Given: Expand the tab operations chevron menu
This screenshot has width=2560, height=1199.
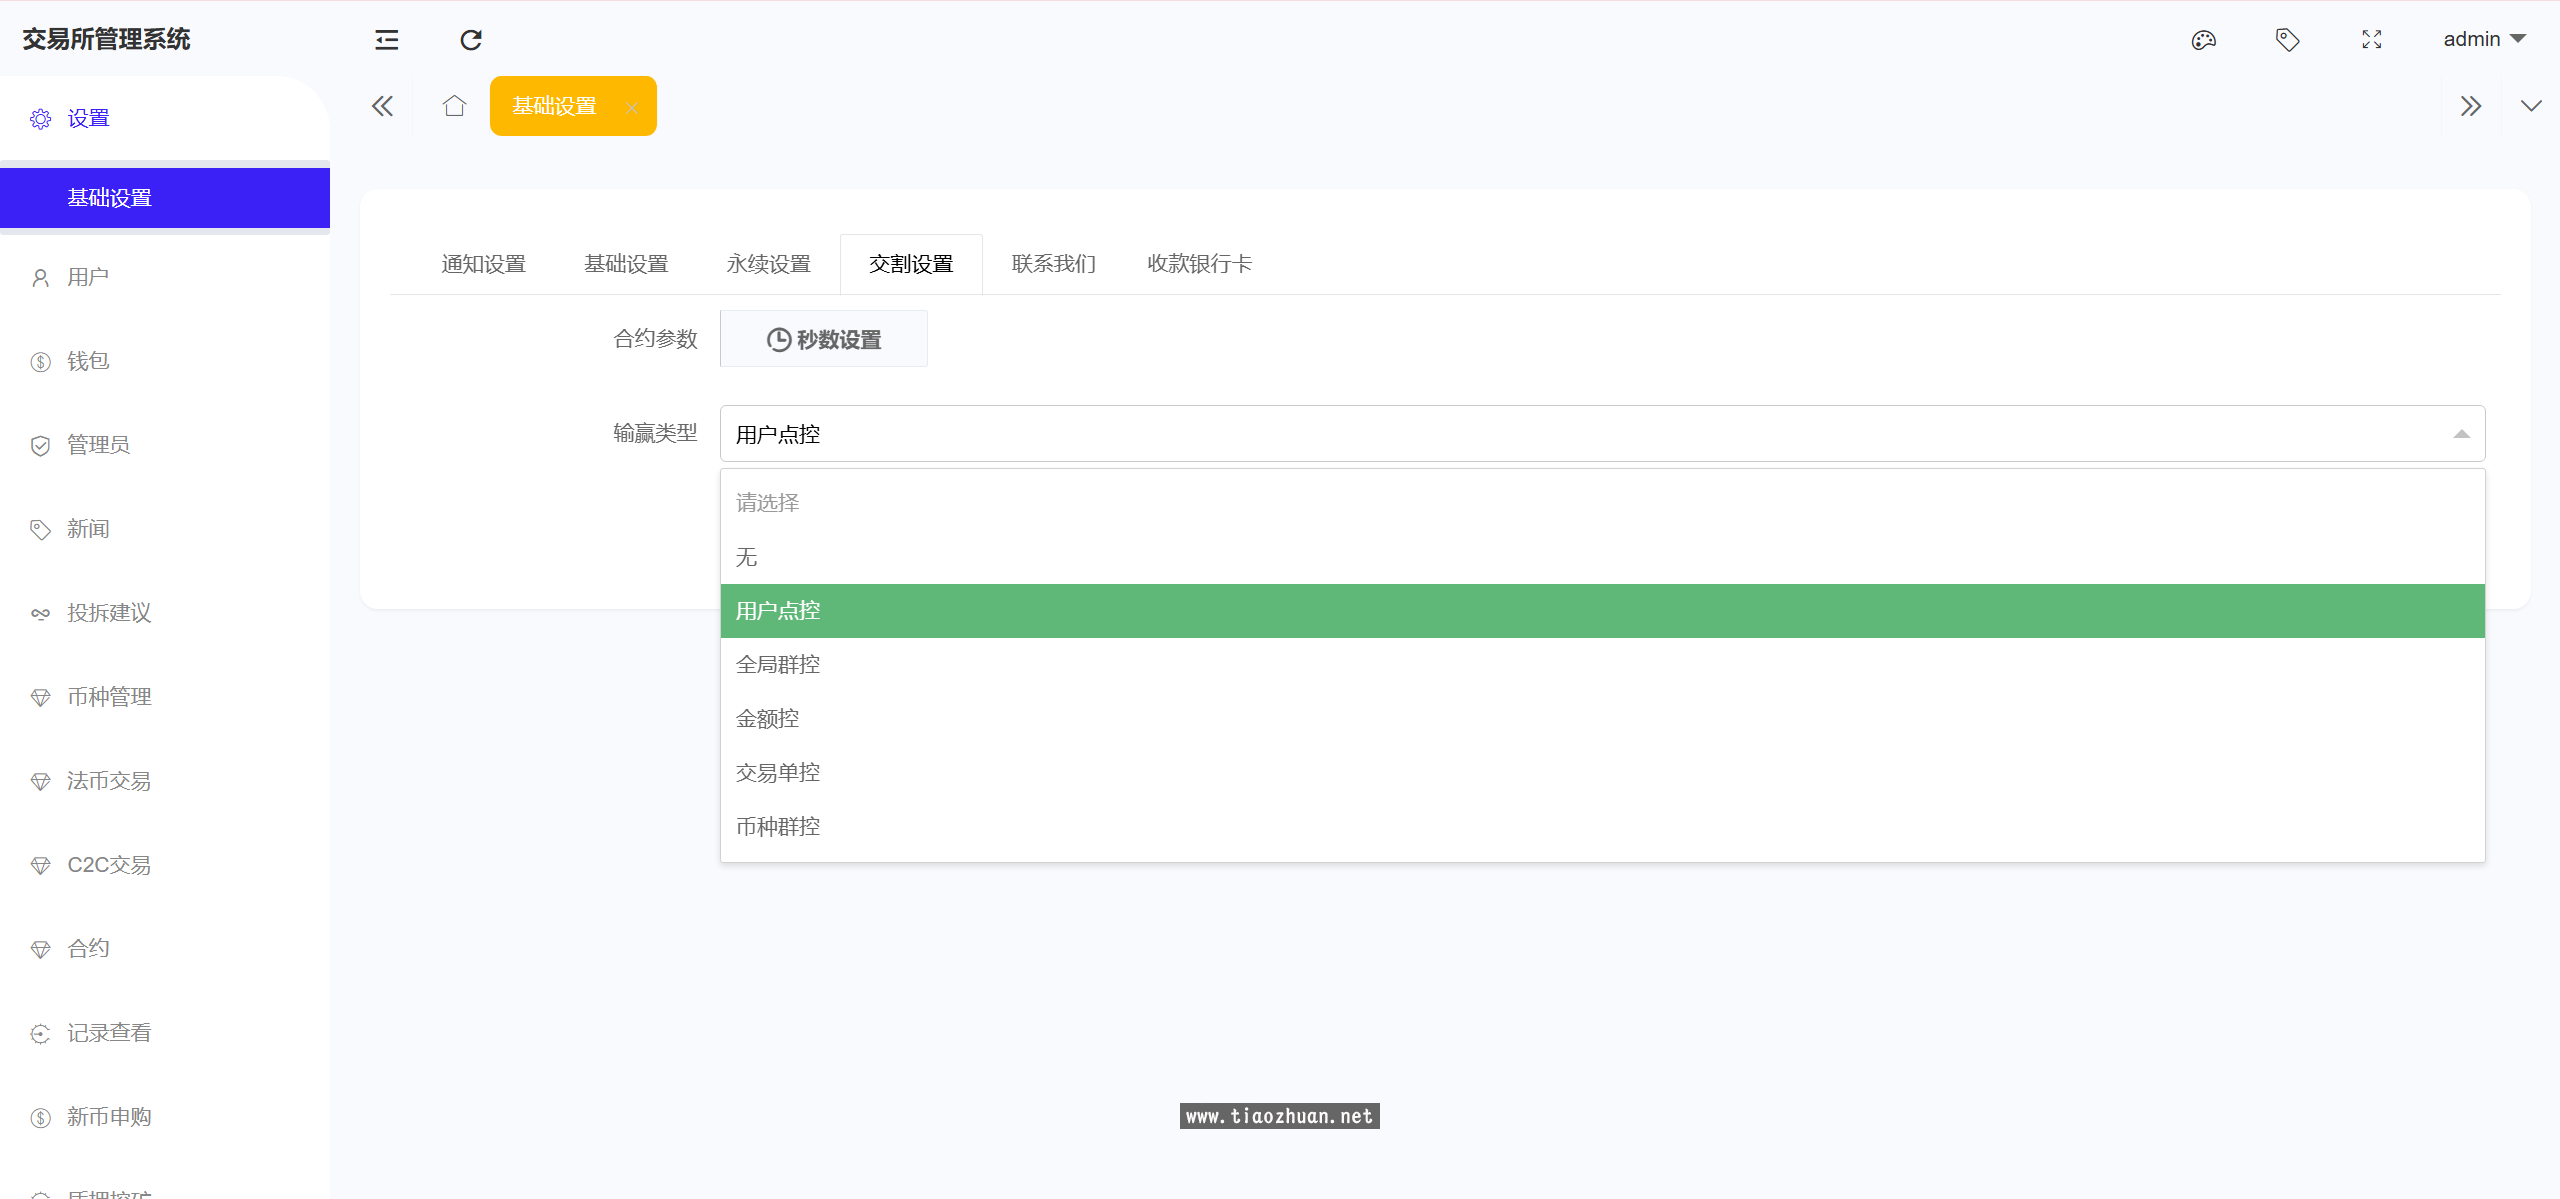Looking at the screenshot, I should 2531,106.
